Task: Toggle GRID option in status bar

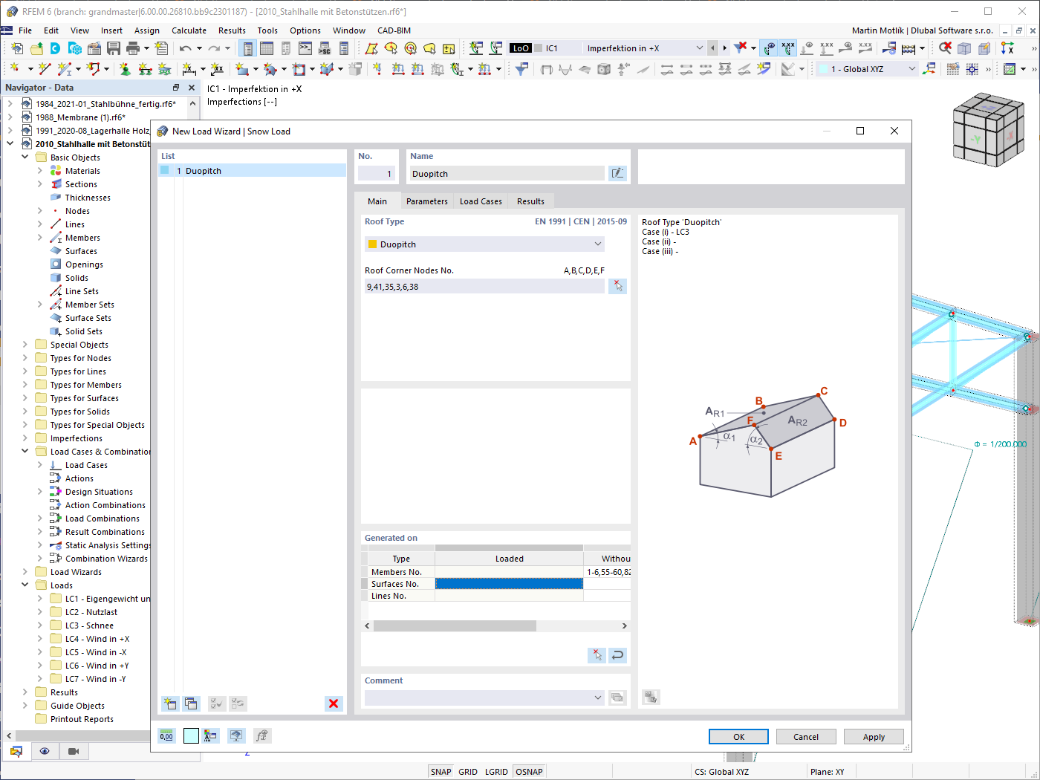Action: click(x=468, y=772)
